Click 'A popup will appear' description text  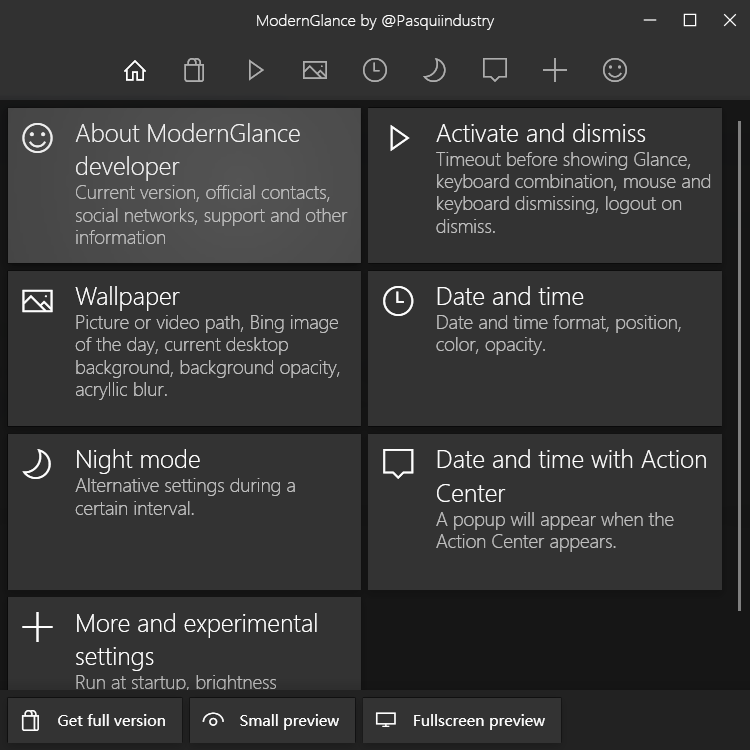(x=555, y=530)
